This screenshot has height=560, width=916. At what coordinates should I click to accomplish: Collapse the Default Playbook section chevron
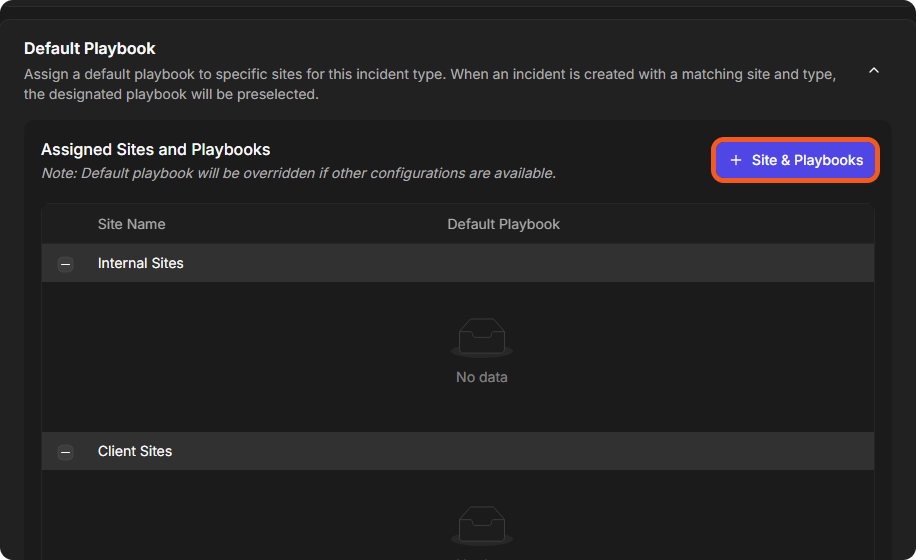[874, 71]
